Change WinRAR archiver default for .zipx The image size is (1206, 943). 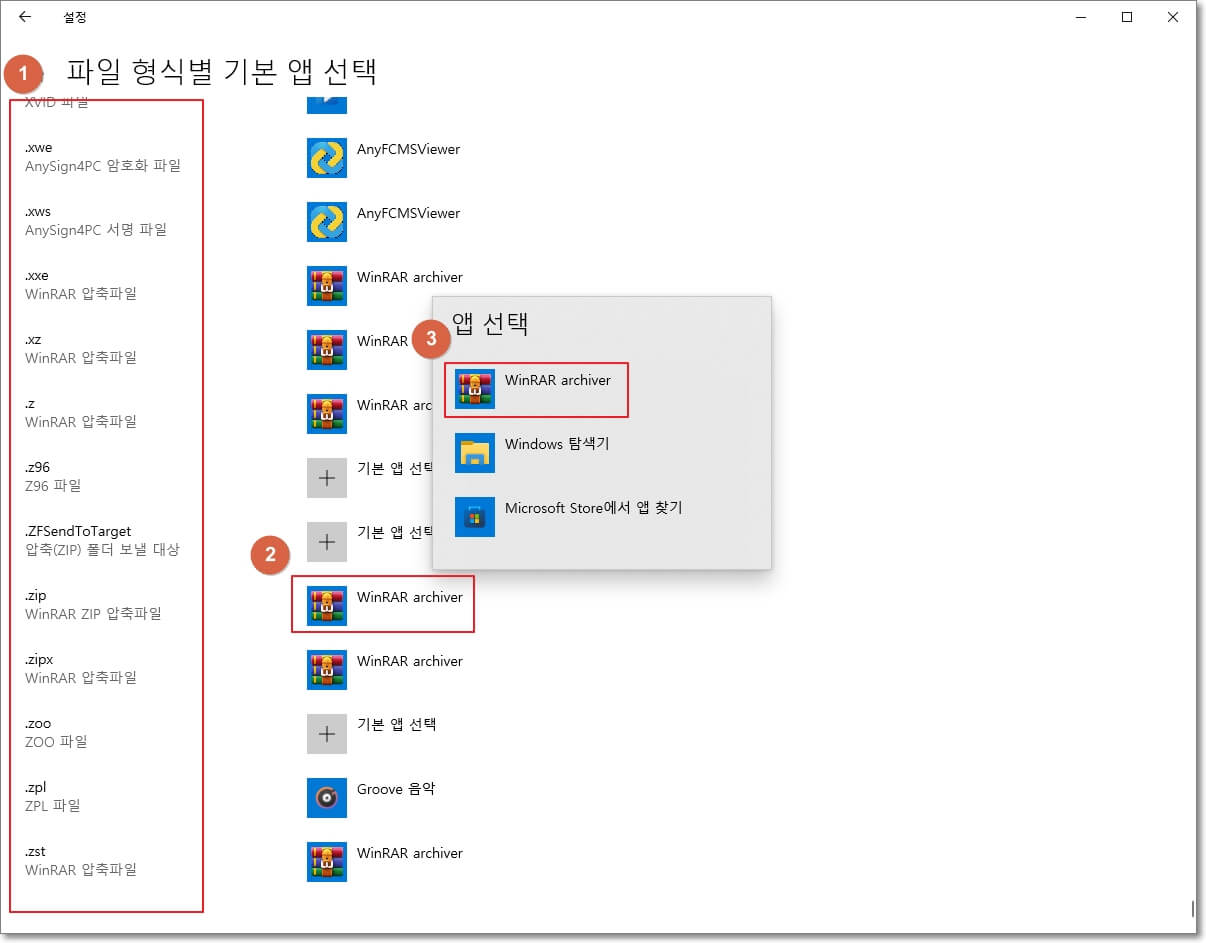click(410, 661)
